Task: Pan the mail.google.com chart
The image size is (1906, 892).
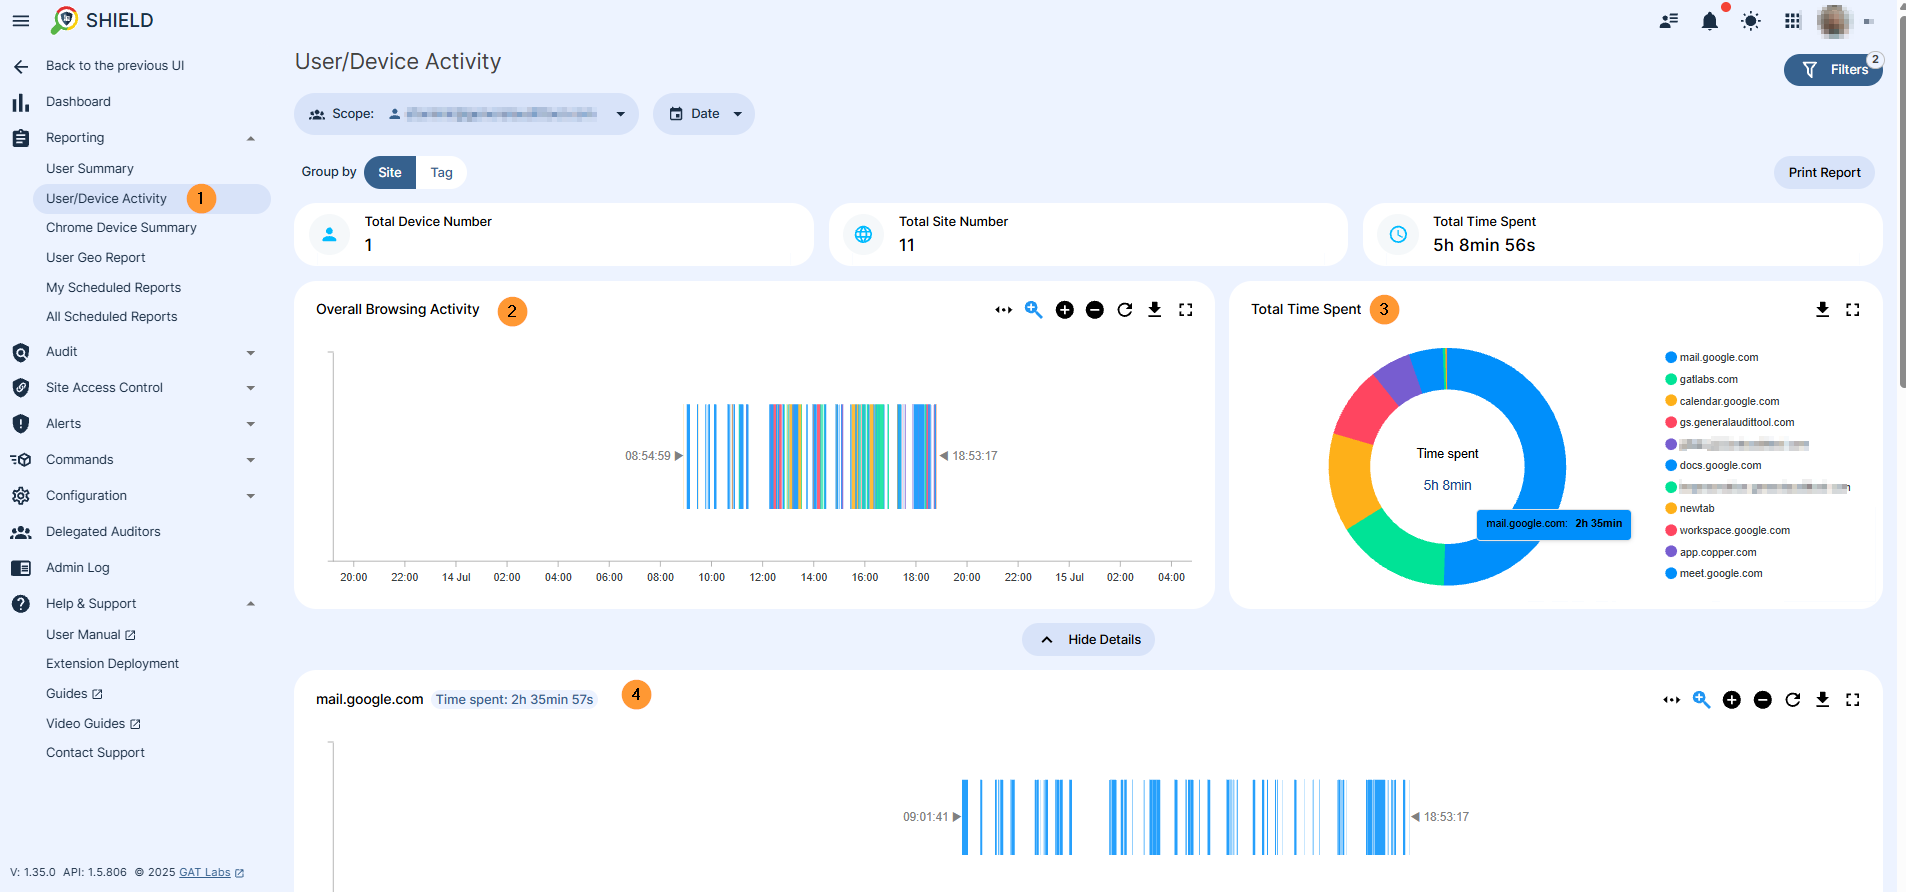Action: click(1671, 700)
